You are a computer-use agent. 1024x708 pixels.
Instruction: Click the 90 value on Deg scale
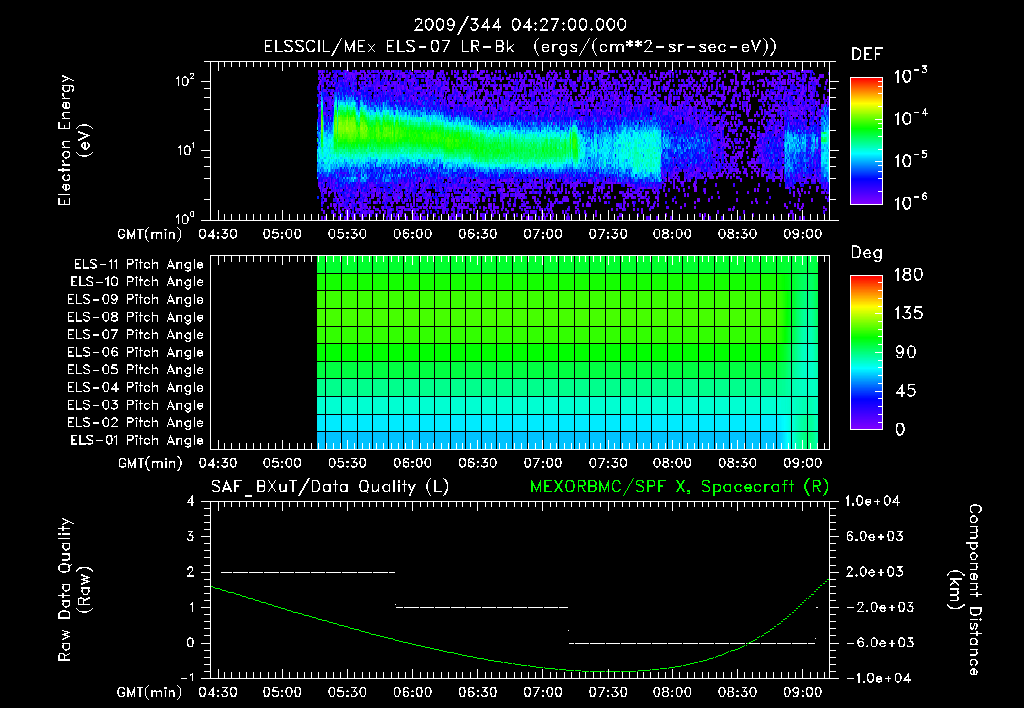(x=906, y=353)
